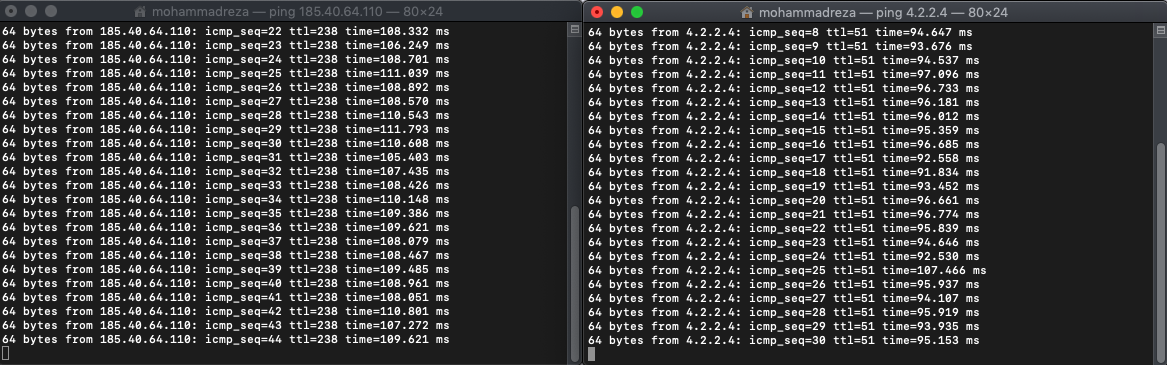Click the line with icmp_seq=35 time=109.386 ms

pyautogui.click(x=226, y=214)
